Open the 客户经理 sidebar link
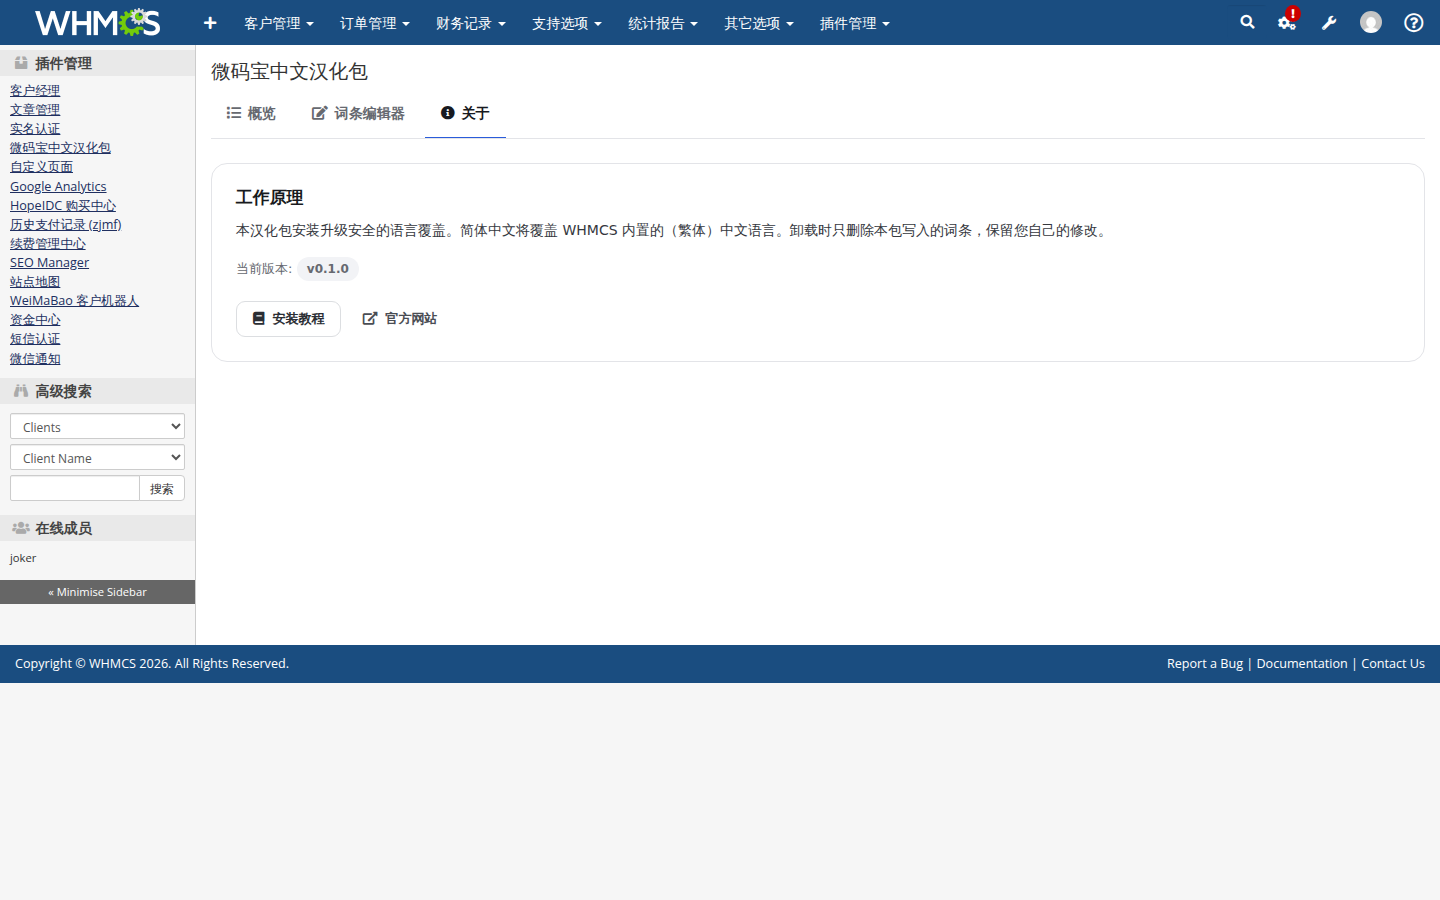This screenshot has width=1440, height=900. coord(35,90)
